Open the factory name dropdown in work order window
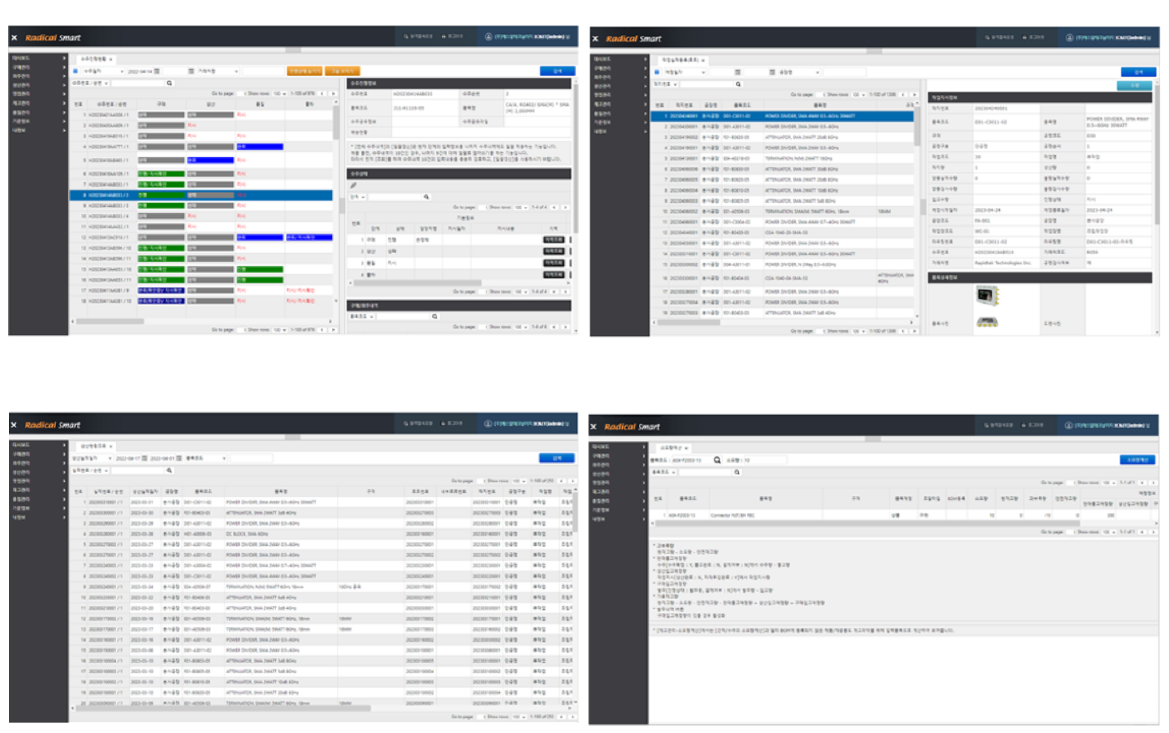The image size is (1169, 733). [x=802, y=72]
